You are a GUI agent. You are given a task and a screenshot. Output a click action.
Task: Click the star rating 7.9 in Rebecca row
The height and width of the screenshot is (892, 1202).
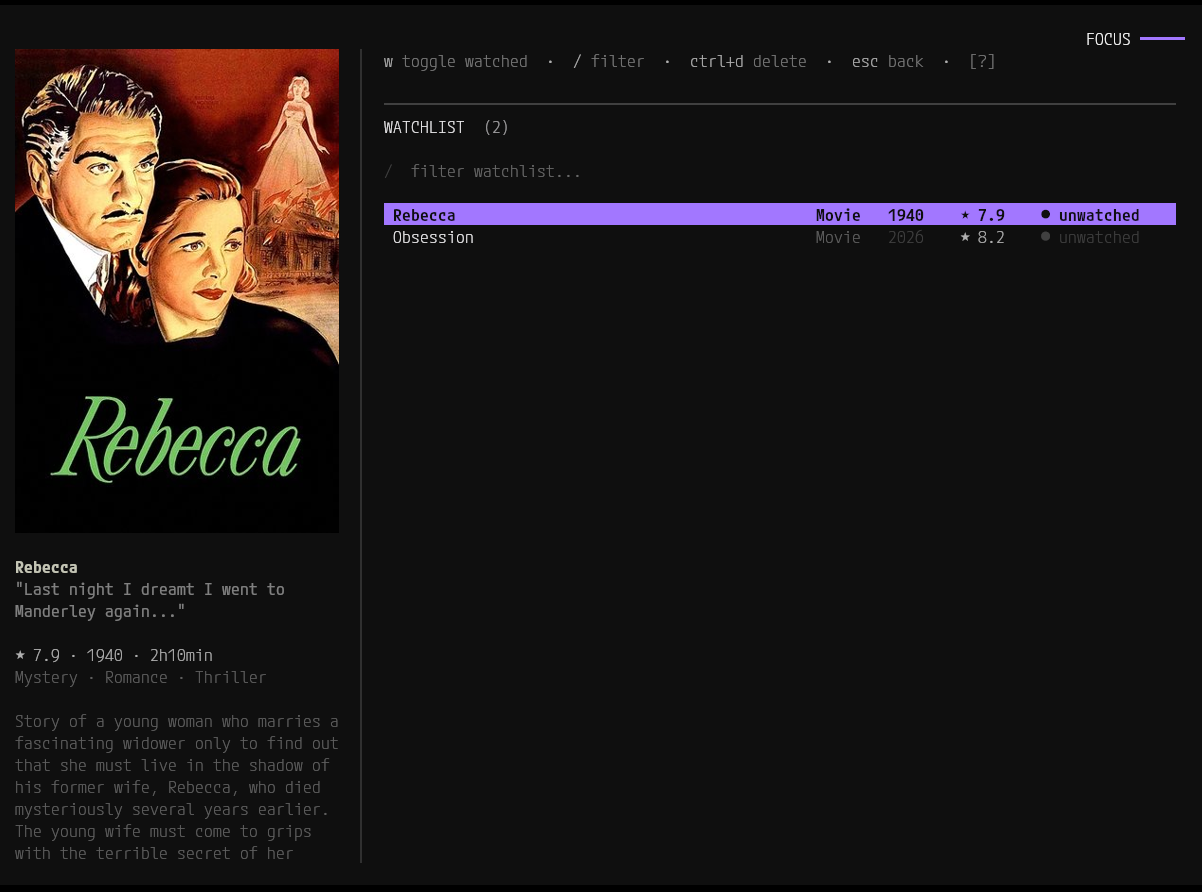982,215
